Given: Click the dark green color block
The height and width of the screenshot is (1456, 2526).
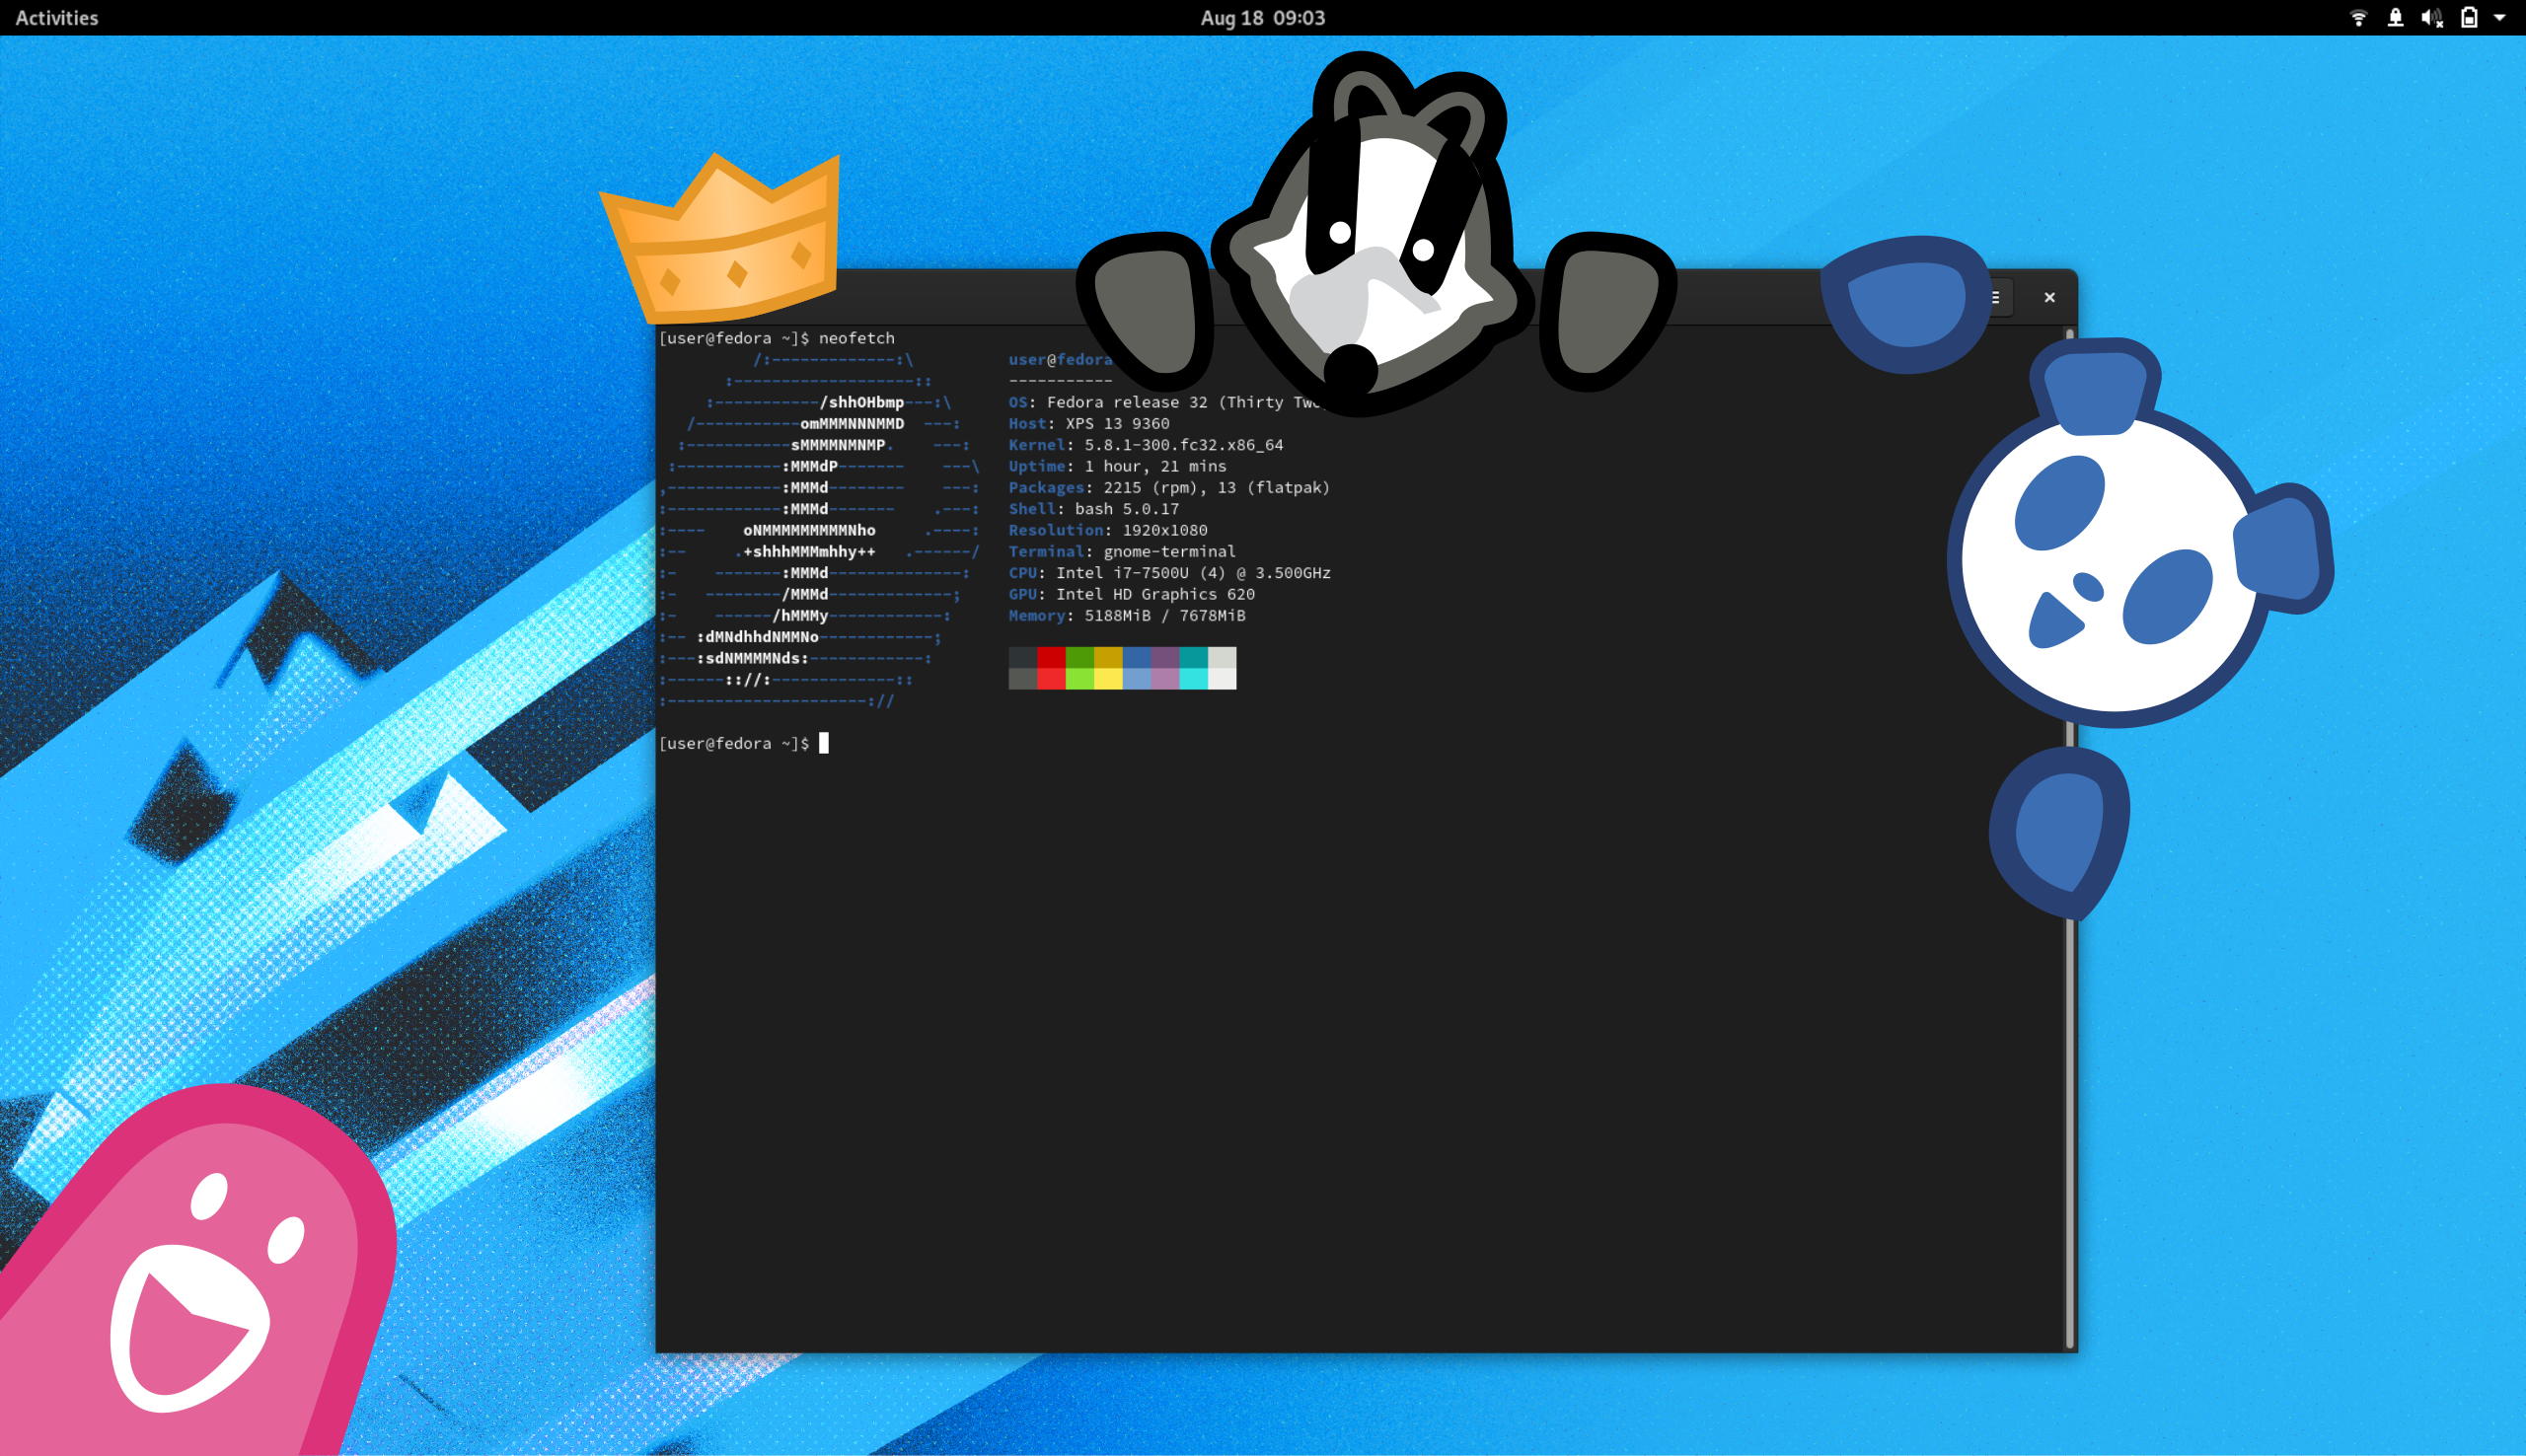Looking at the screenshot, I should pyautogui.click(x=1080, y=657).
